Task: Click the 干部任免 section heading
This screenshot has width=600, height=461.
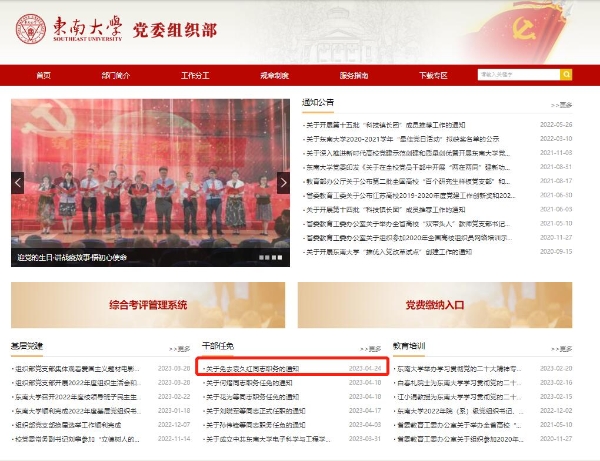Action: pos(218,346)
